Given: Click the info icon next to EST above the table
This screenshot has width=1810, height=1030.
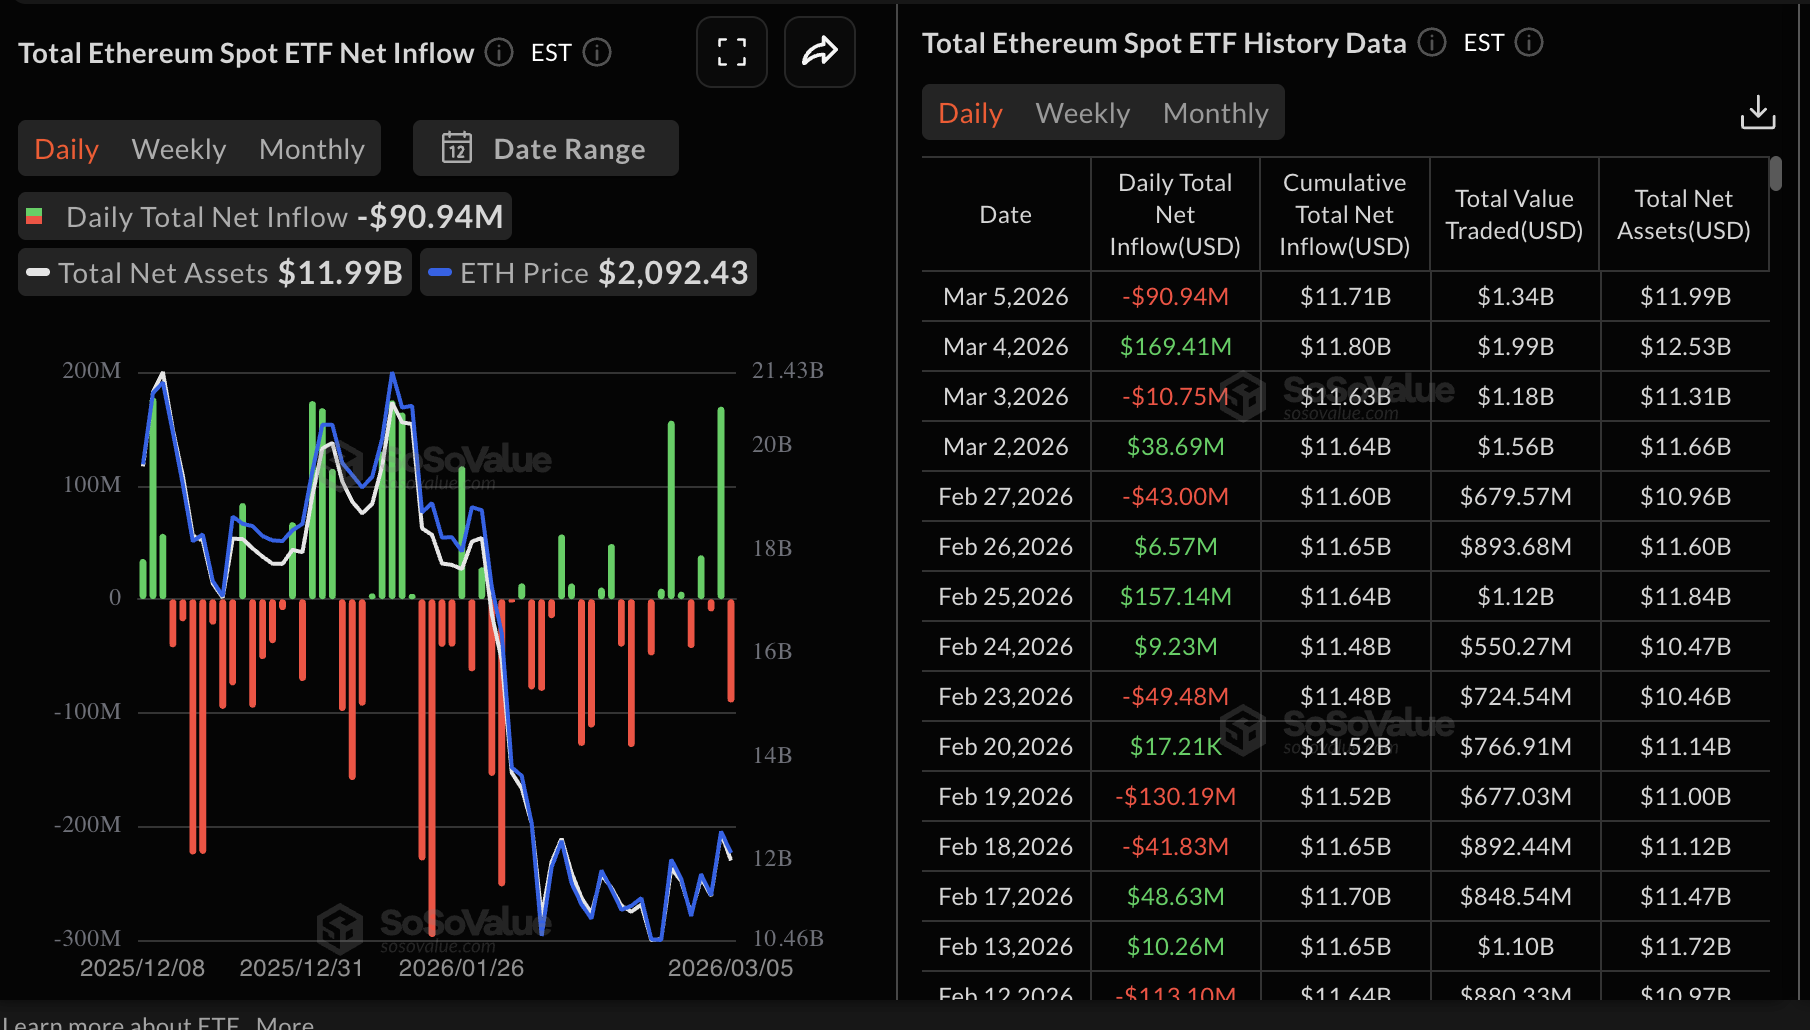Looking at the screenshot, I should click(1529, 42).
